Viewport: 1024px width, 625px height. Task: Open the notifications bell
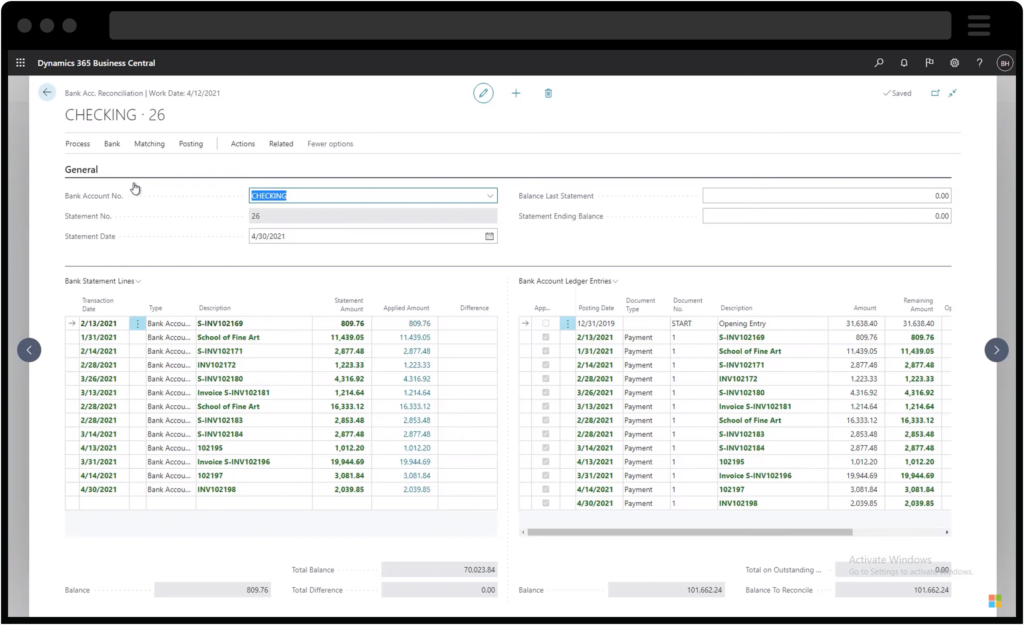point(904,63)
